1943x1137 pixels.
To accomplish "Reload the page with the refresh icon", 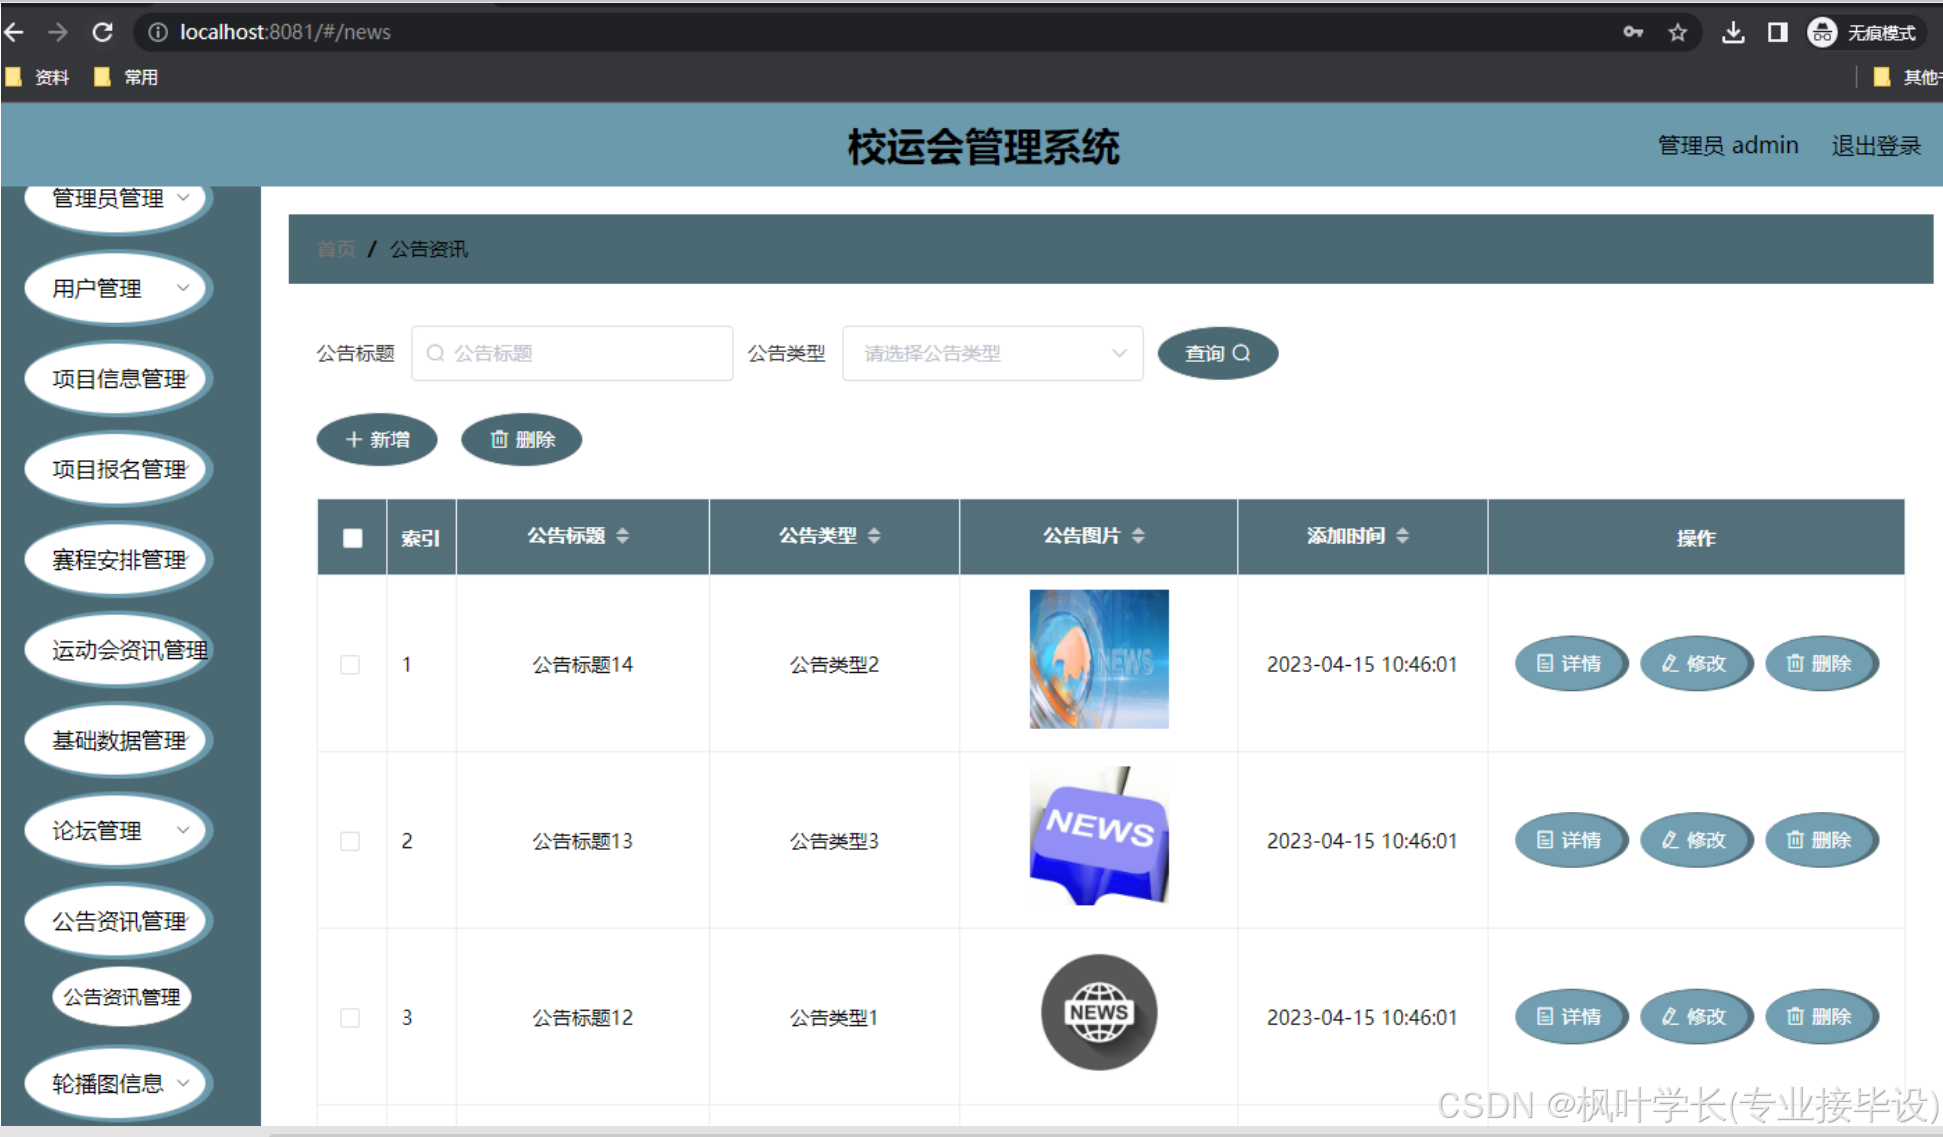I will coord(102,32).
